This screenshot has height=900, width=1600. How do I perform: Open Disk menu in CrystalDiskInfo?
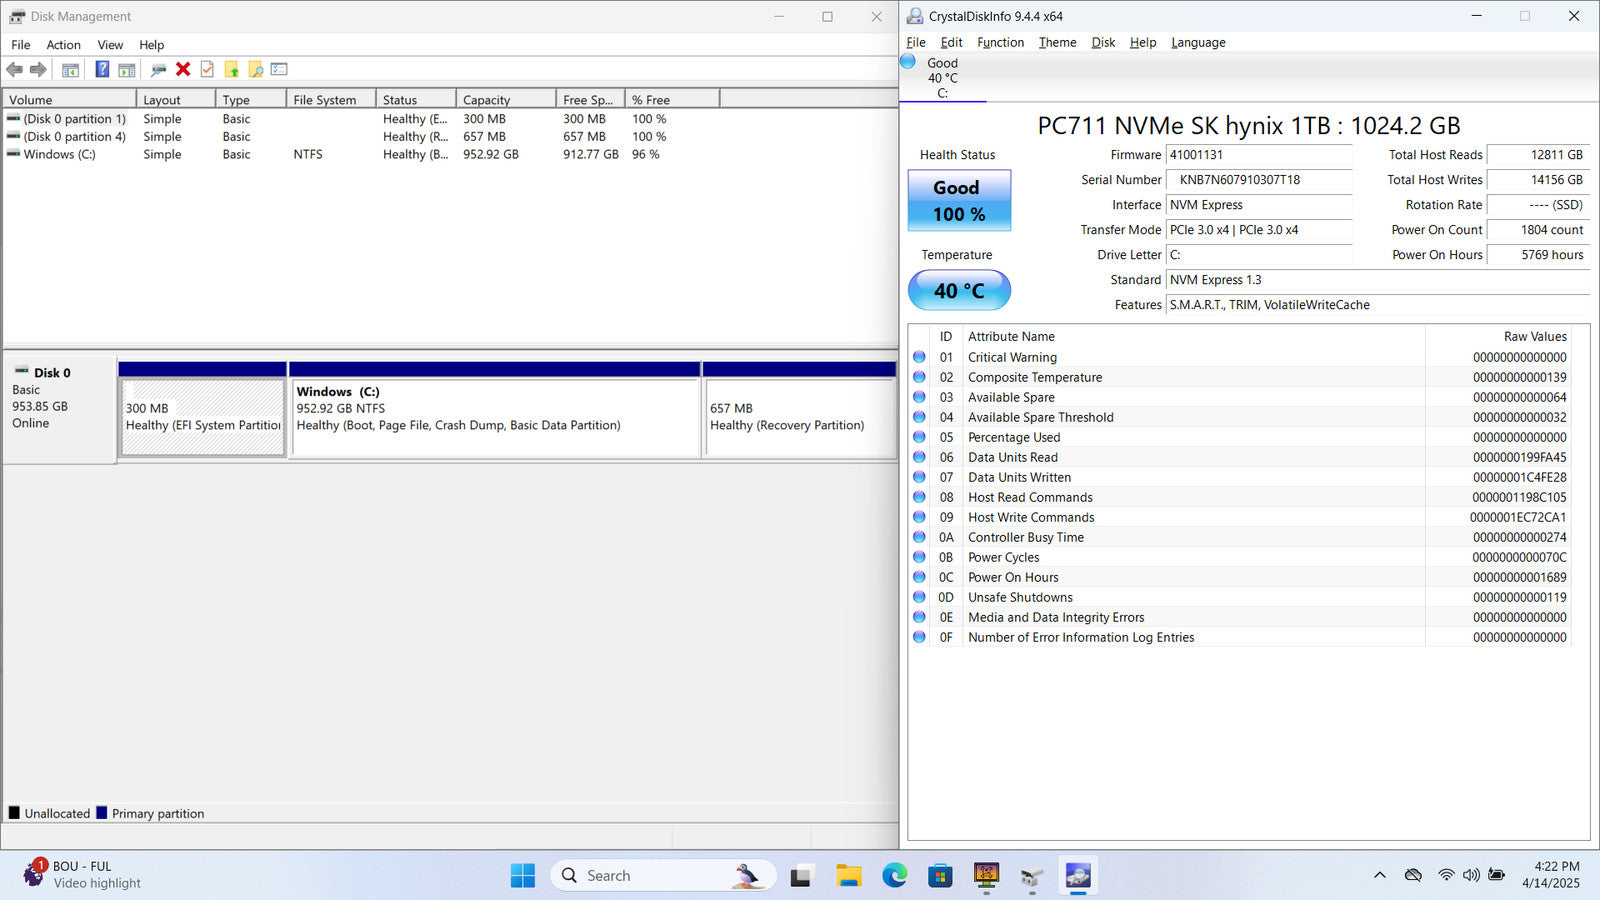click(x=1103, y=42)
